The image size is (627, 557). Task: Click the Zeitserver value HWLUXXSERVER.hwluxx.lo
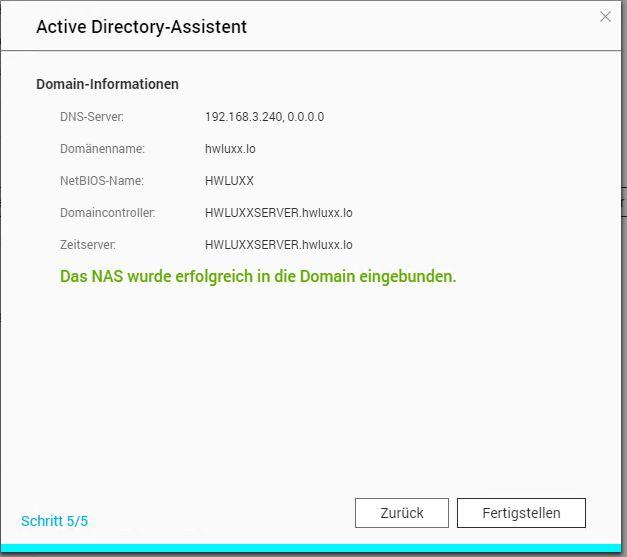point(278,245)
